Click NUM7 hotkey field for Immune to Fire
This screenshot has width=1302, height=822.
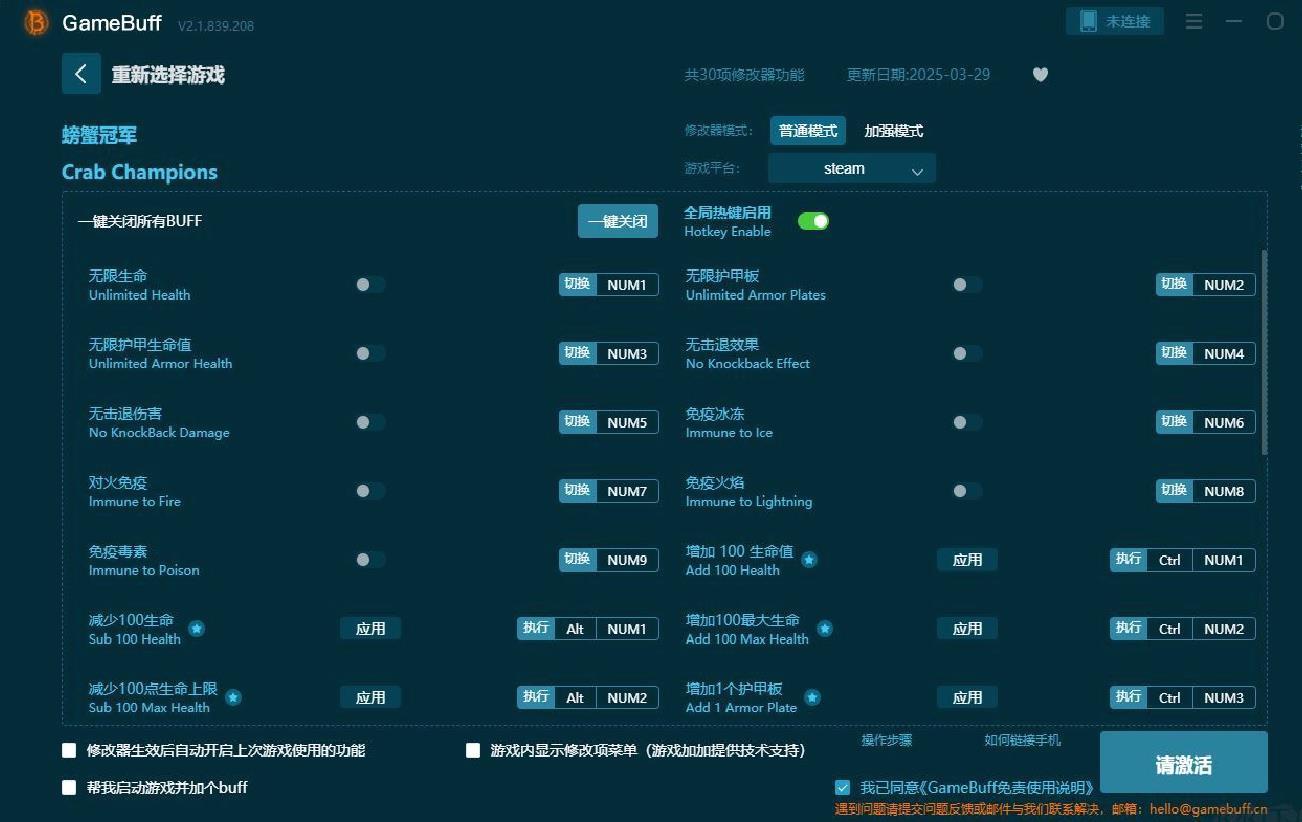click(x=627, y=491)
